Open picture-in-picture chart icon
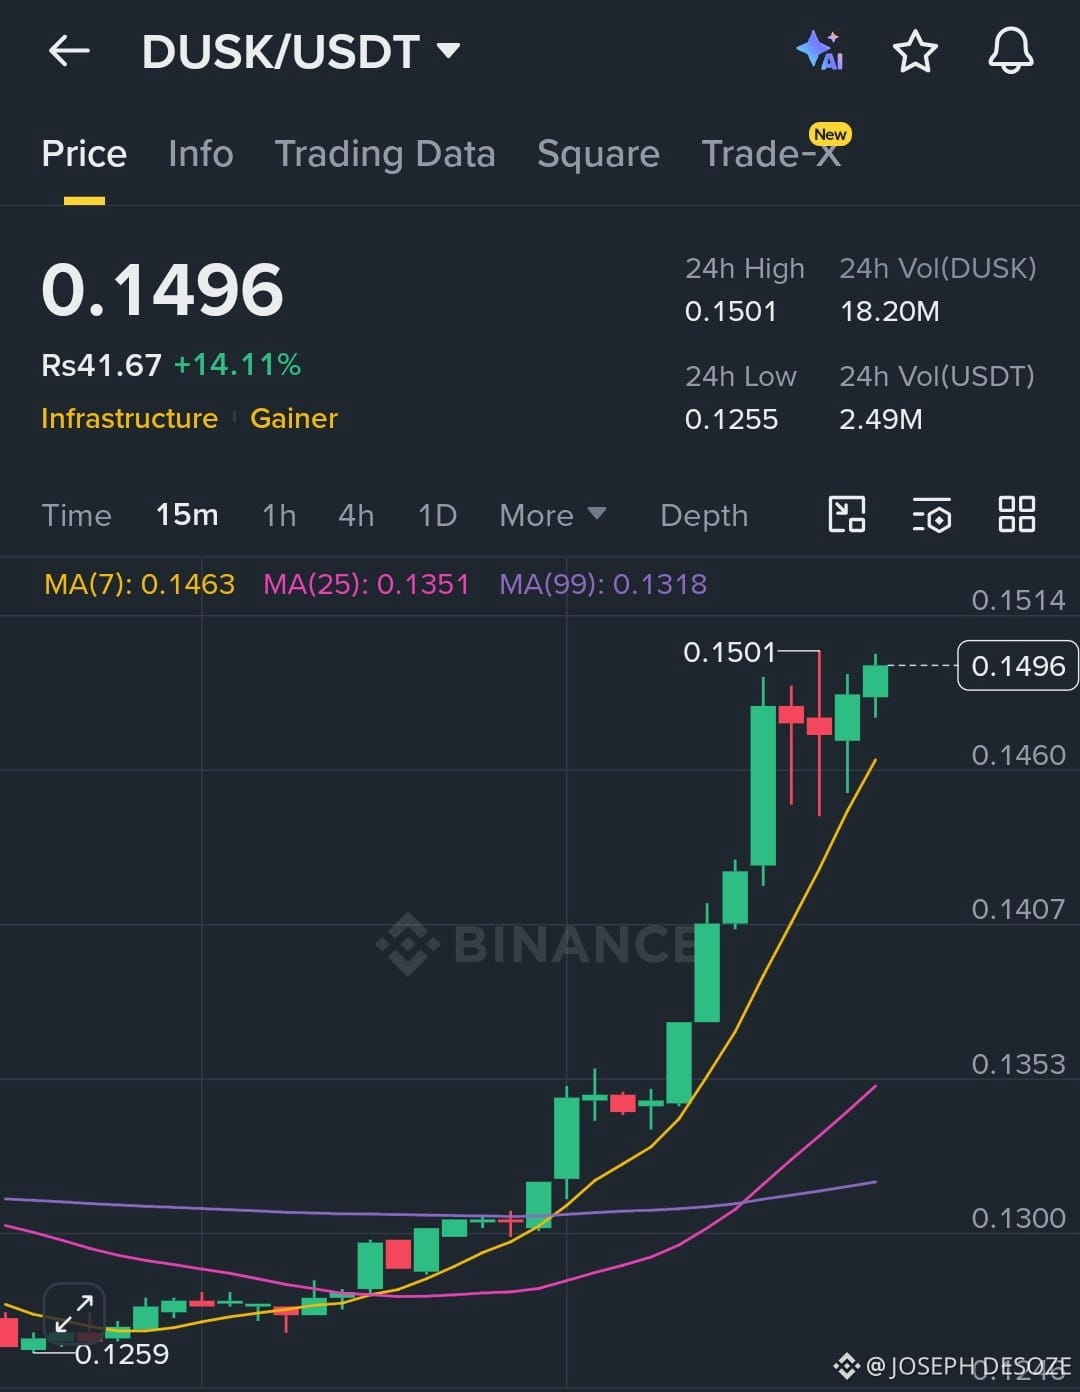Screen dimensions: 1080x1392 847,515
